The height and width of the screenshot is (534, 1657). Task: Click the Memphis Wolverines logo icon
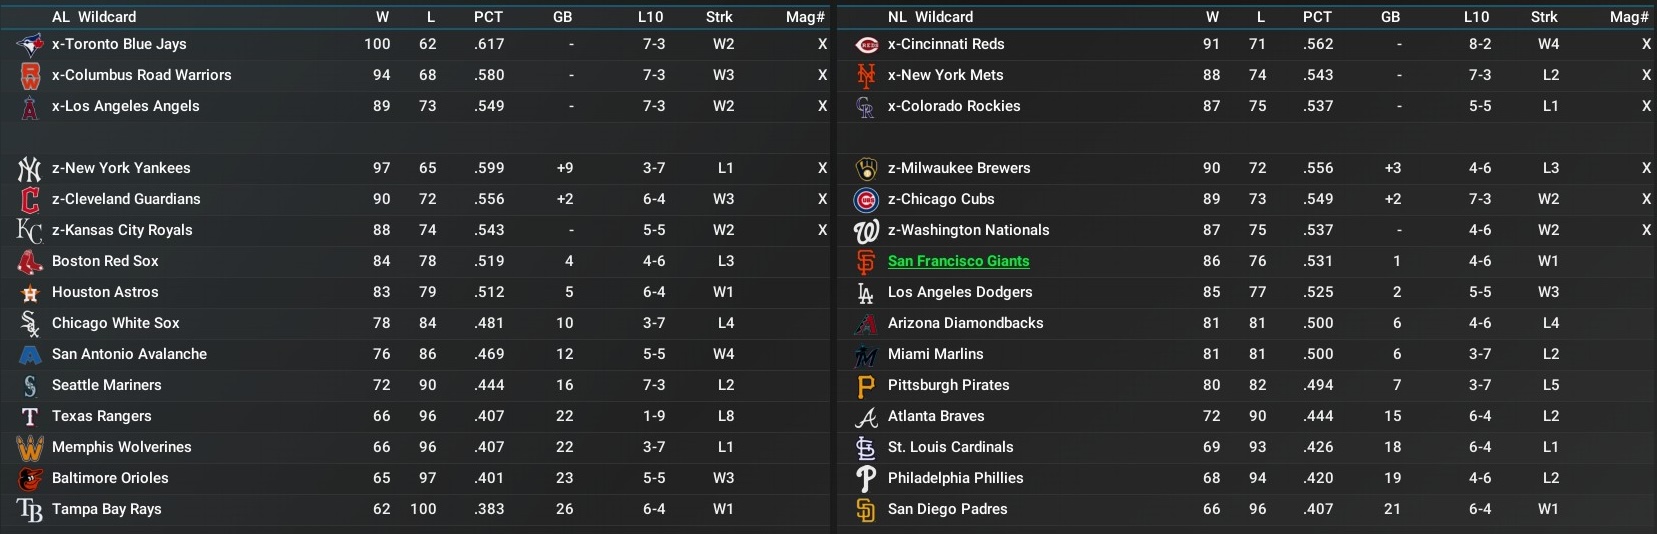click(30, 447)
